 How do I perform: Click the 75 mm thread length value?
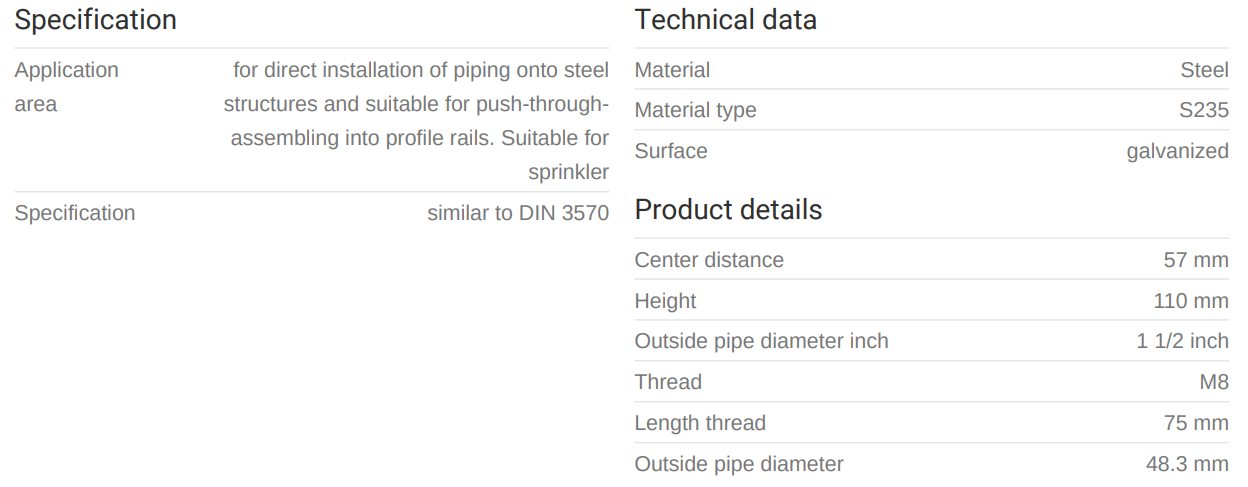pyautogui.click(x=1196, y=423)
